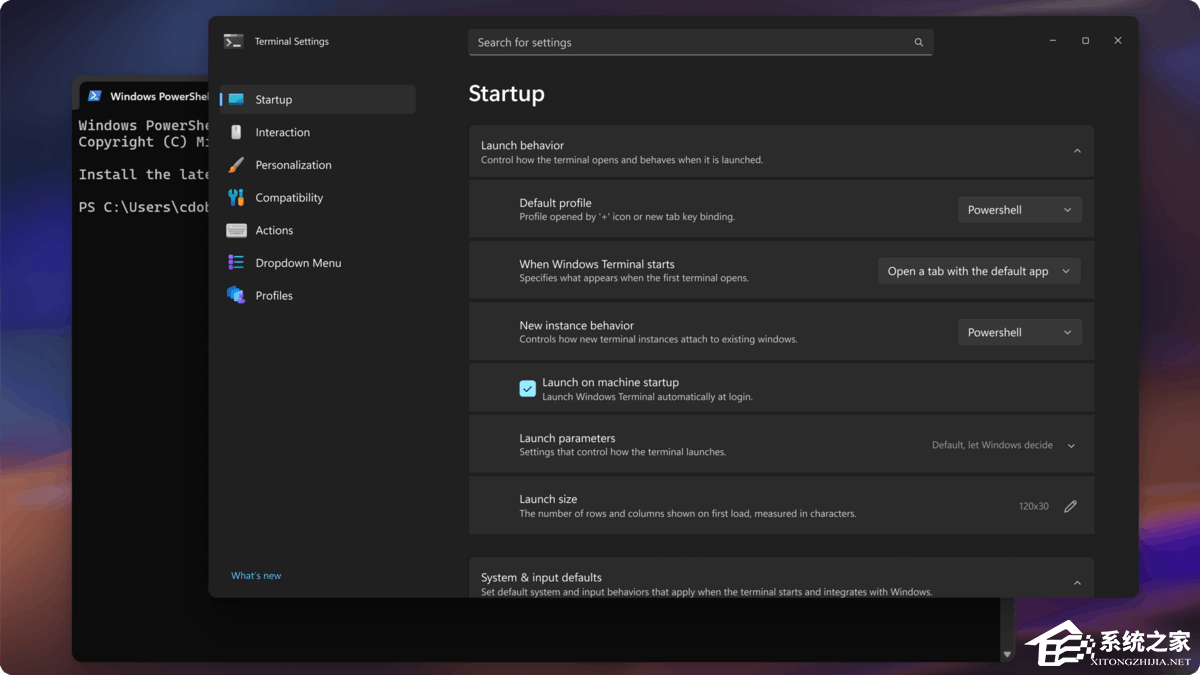
Task: Click the 120x30 launch size value
Action: (1034, 506)
